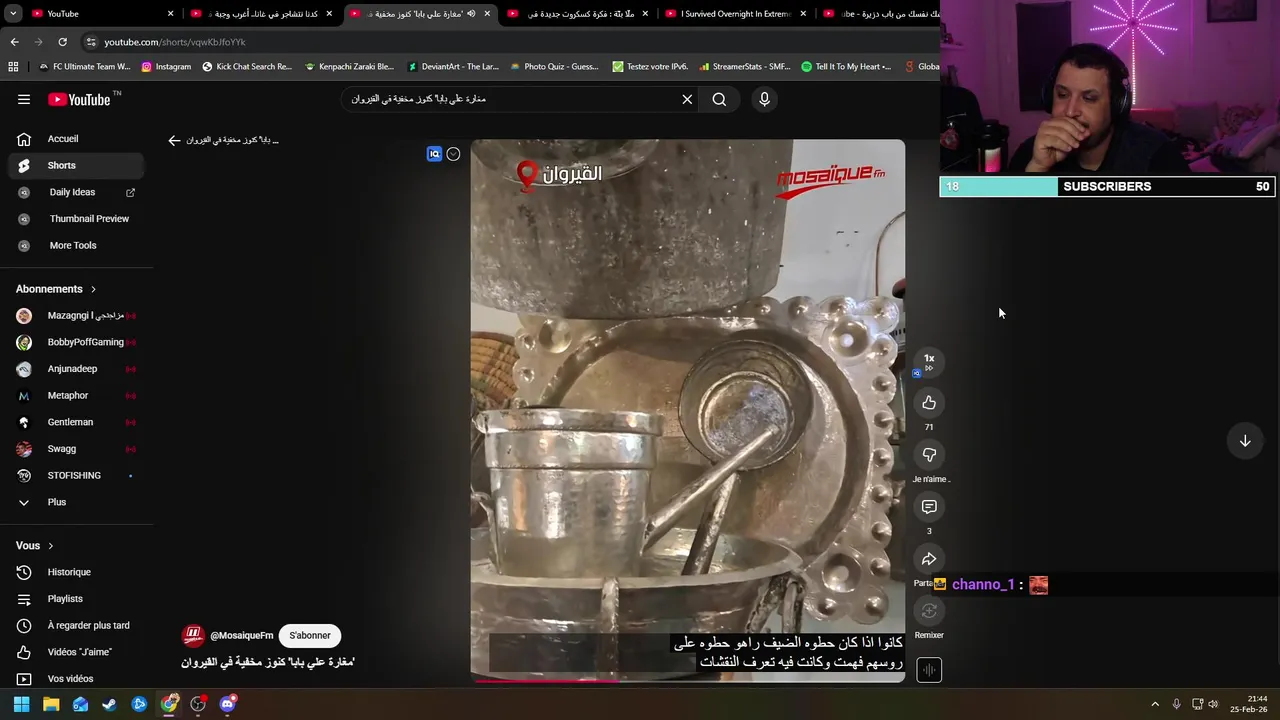The image size is (1280, 720).
Task: Open Windows Start menu
Action: tap(21, 704)
